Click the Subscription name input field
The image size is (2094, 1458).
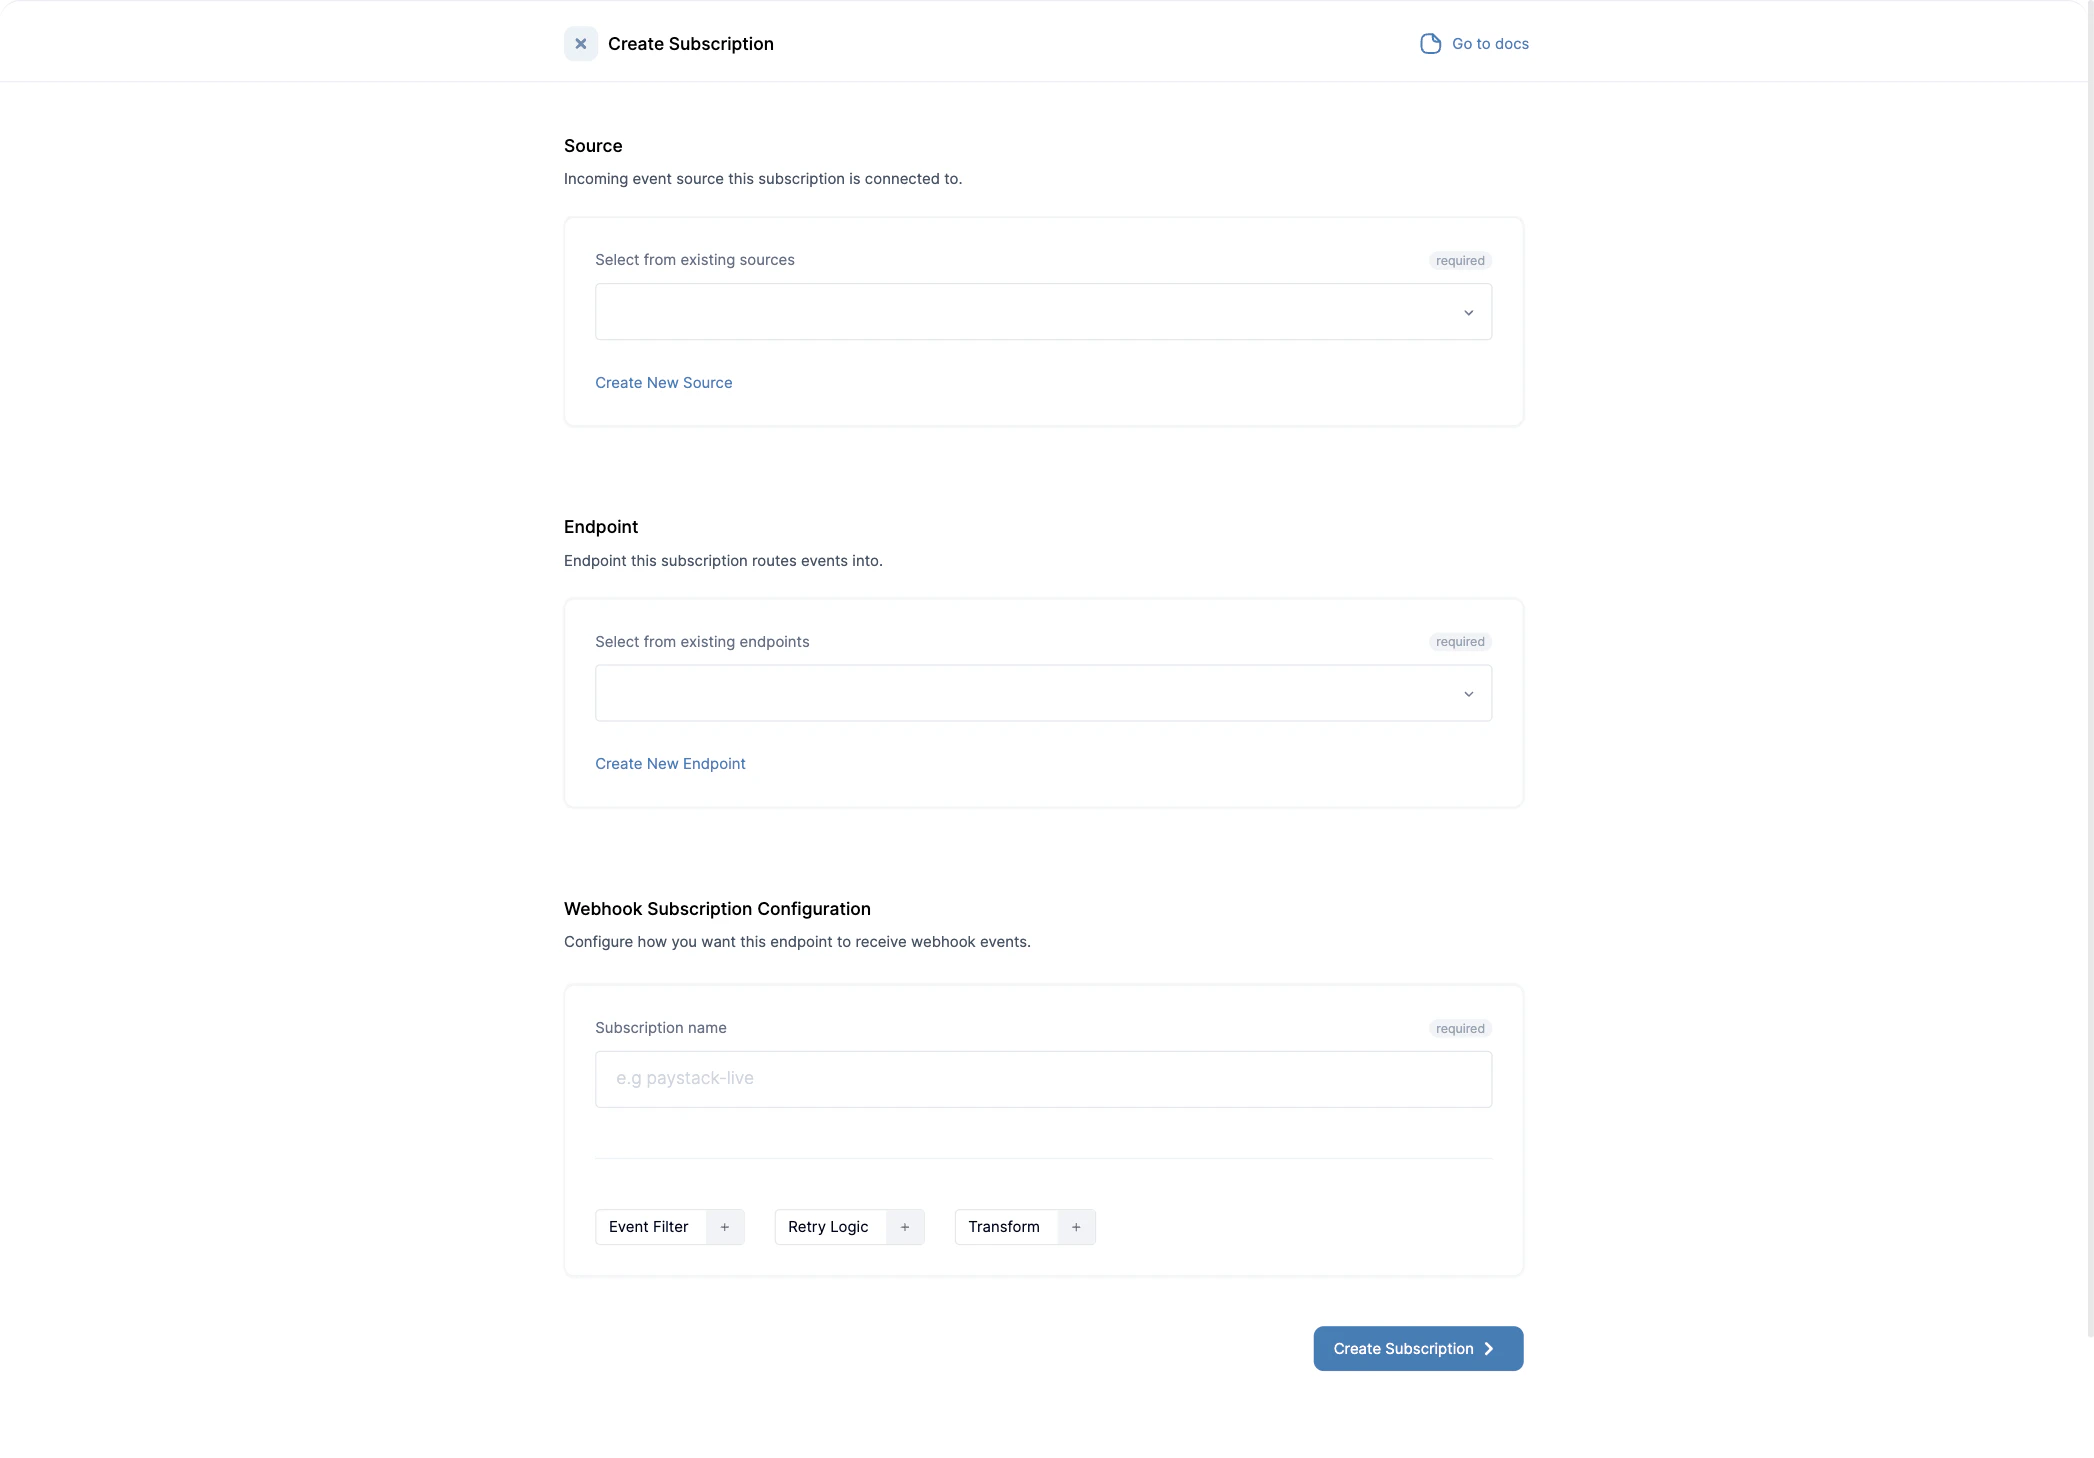tap(1043, 1078)
